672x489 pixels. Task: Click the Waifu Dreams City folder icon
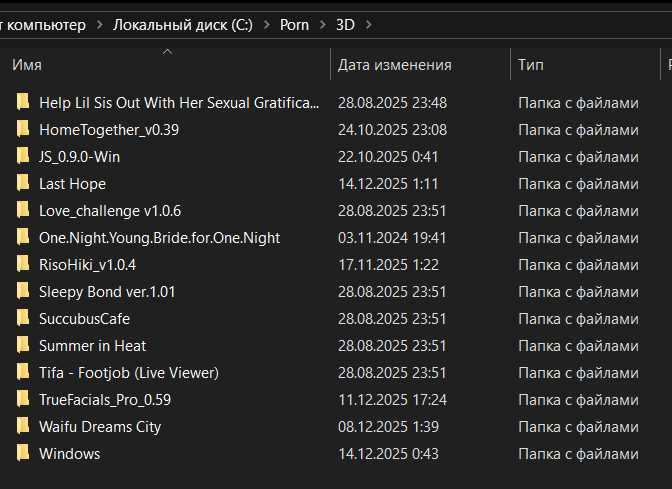pos(23,426)
